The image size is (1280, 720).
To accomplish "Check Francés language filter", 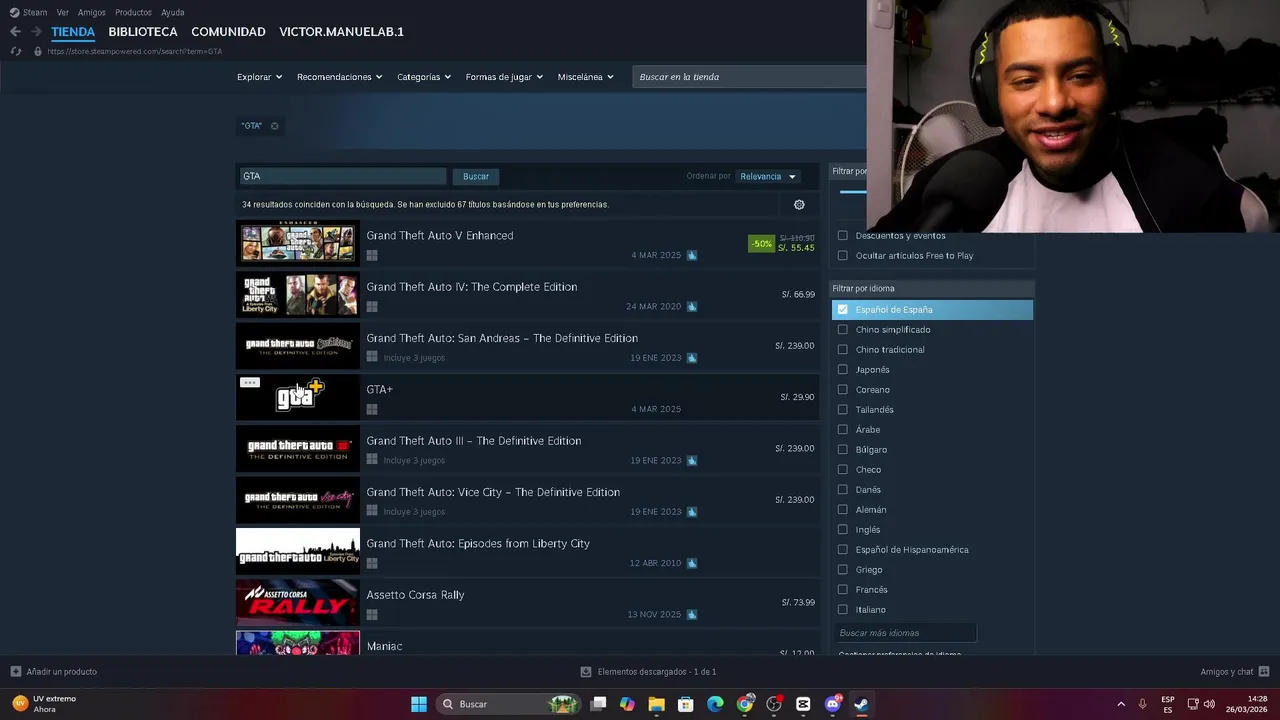I will pyautogui.click(x=843, y=590).
